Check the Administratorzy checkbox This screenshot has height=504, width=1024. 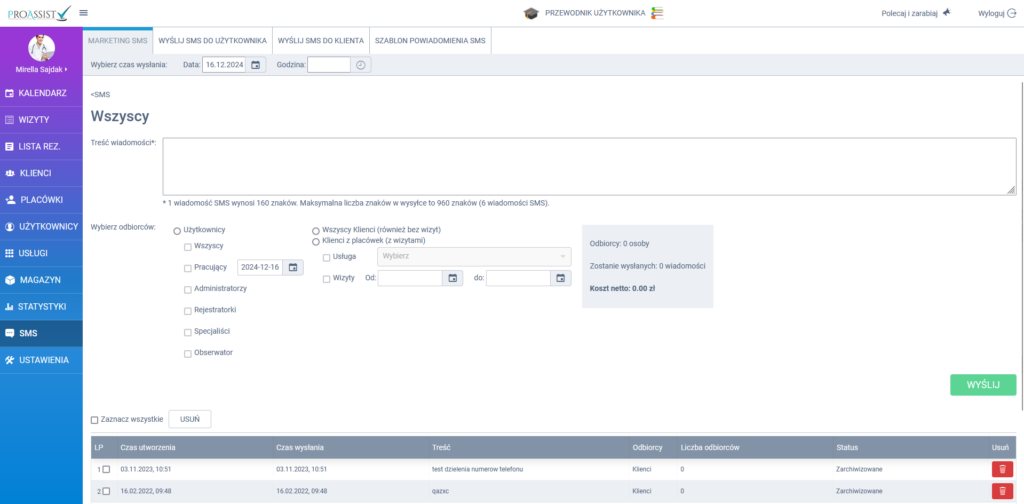(x=188, y=289)
